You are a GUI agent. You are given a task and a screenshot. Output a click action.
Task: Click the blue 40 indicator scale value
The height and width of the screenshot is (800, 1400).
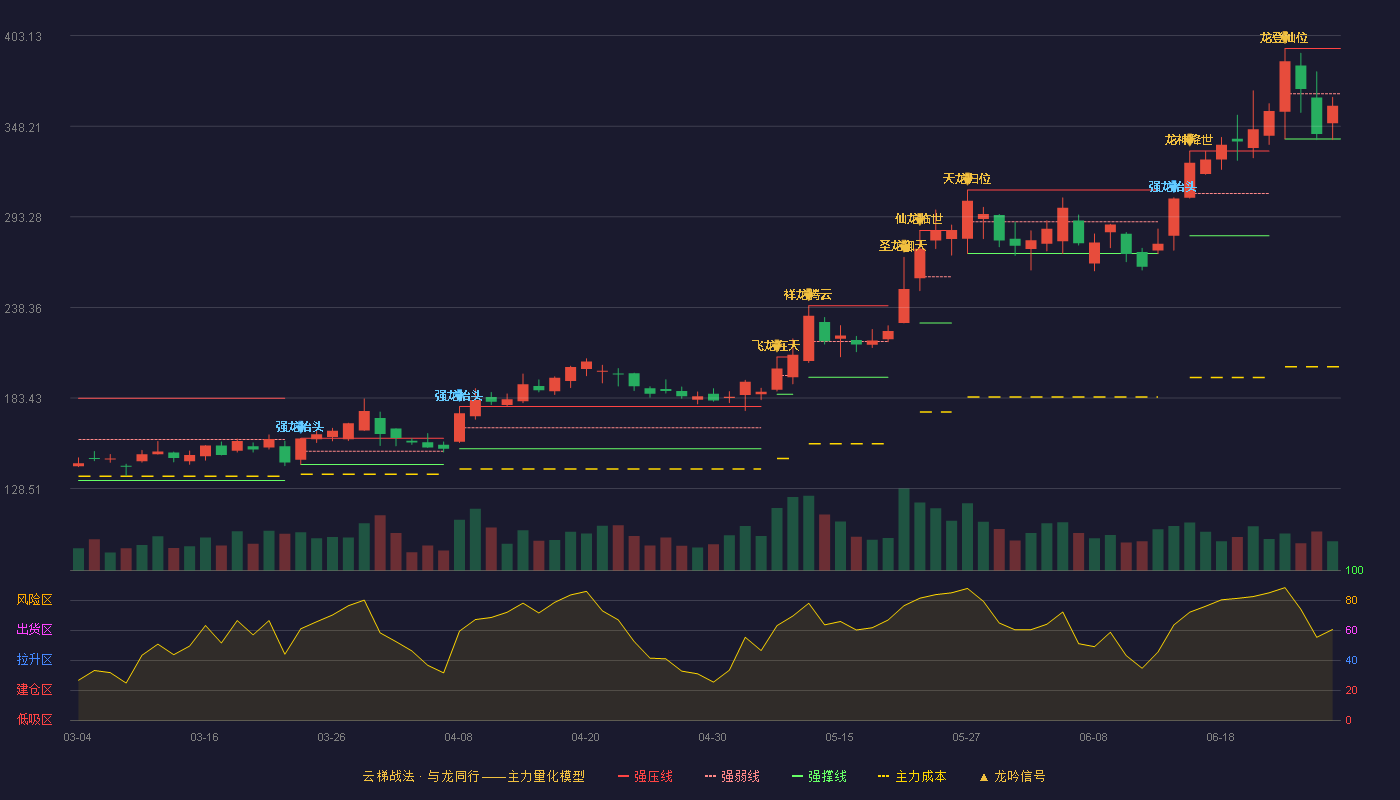click(x=1351, y=661)
